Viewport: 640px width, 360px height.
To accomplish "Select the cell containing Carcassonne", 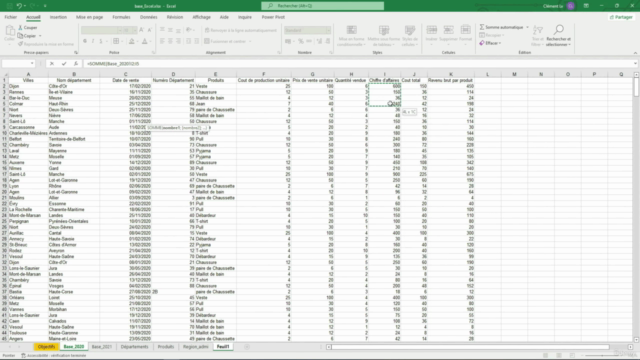I will click(28, 127).
